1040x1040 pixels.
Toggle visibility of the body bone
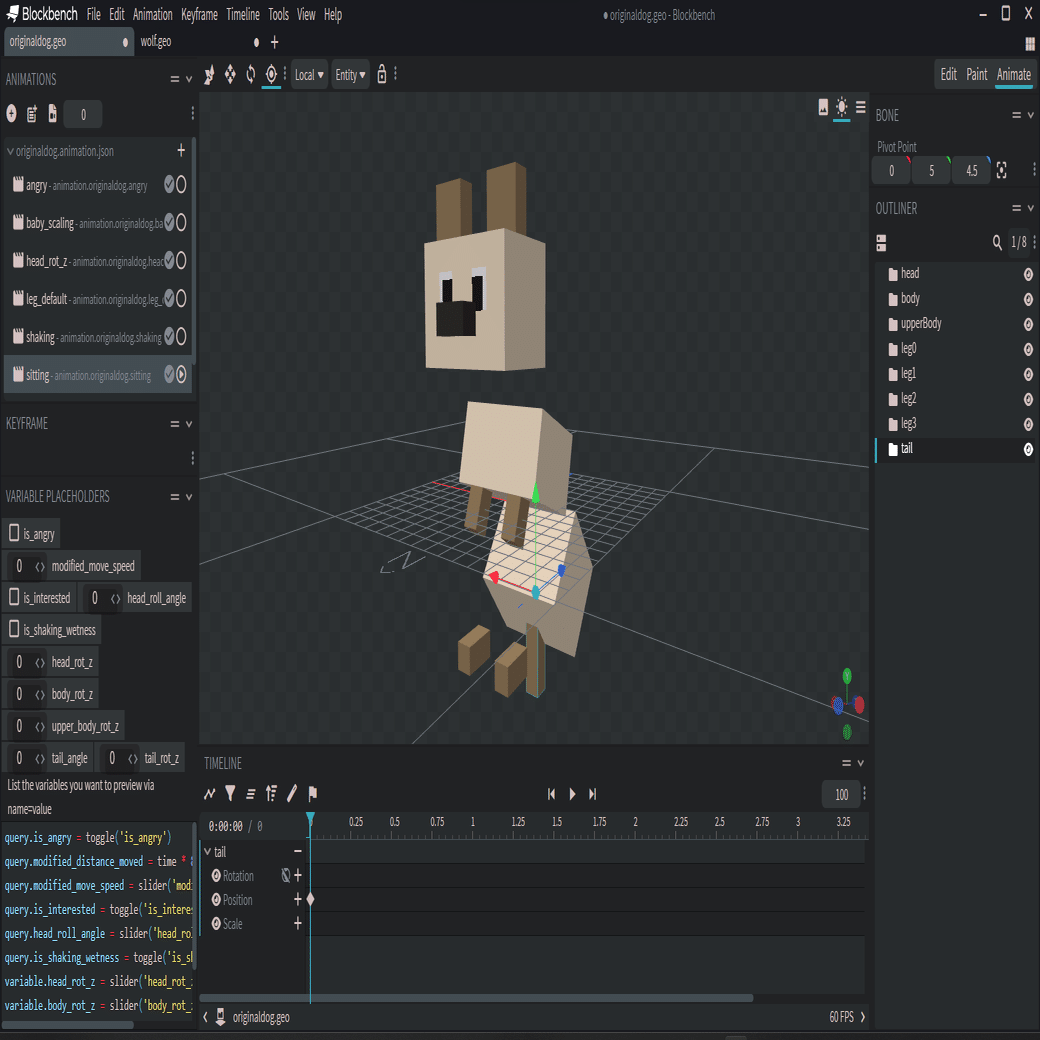1028,299
